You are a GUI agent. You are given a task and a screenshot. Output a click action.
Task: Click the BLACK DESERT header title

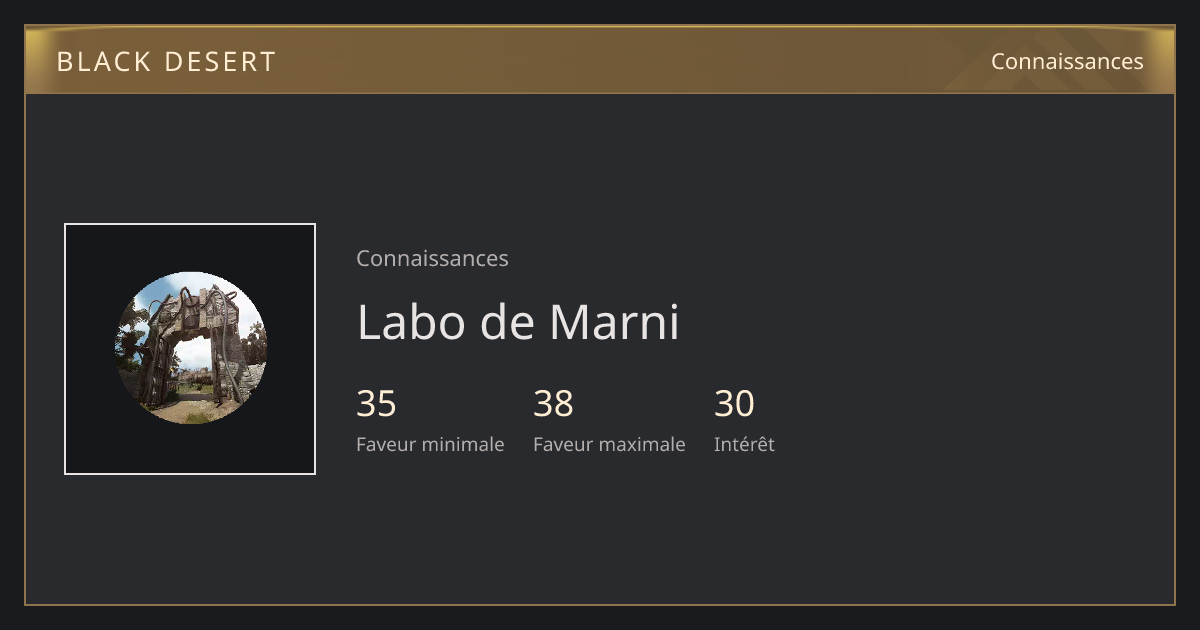[x=166, y=62]
